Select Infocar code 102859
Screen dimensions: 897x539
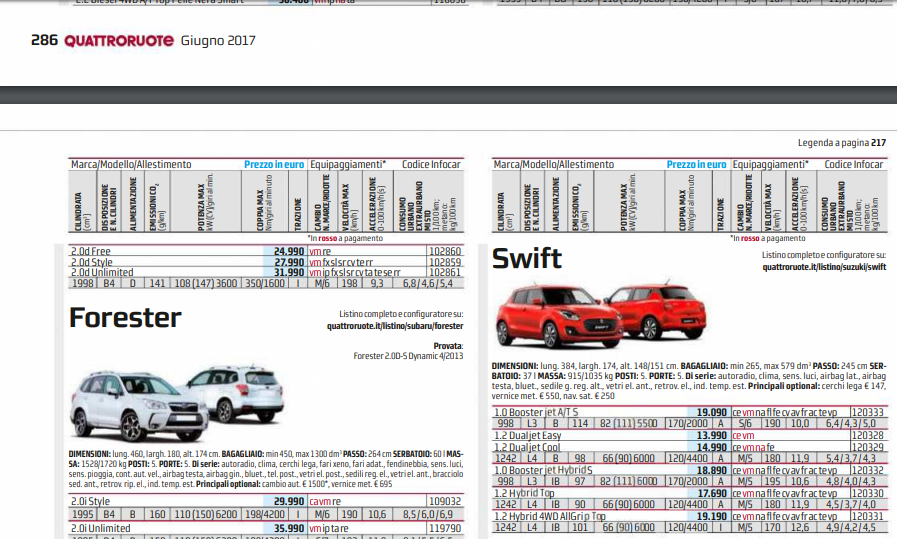pos(444,262)
